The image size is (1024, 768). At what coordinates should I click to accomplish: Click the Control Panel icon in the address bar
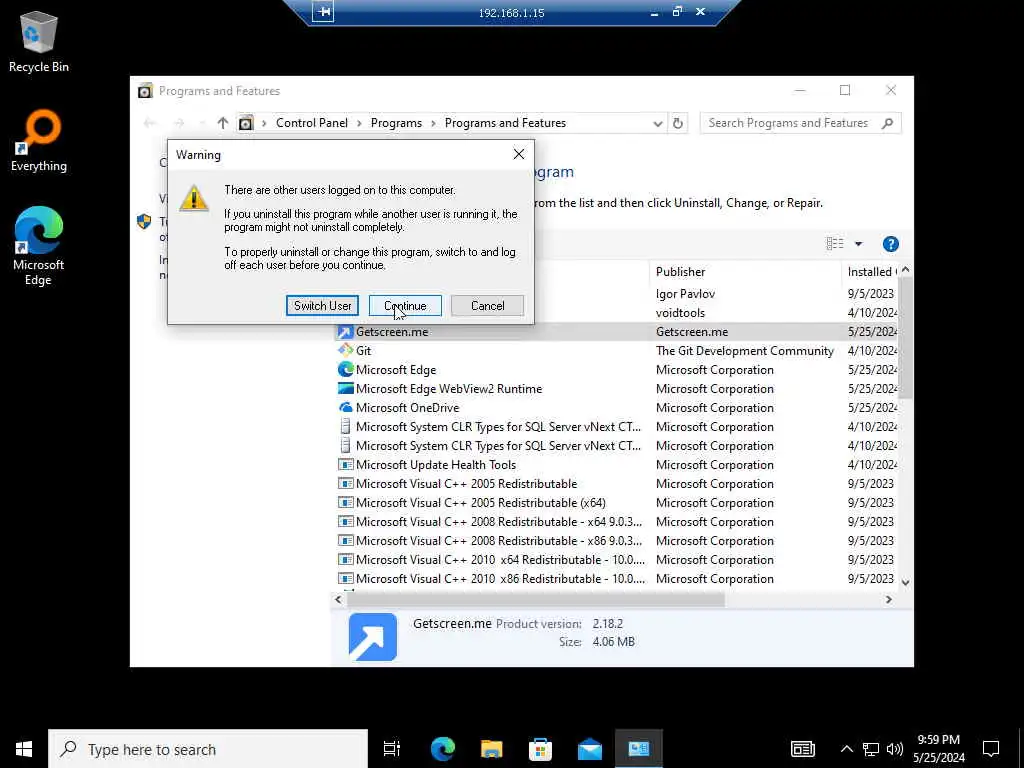(246, 123)
